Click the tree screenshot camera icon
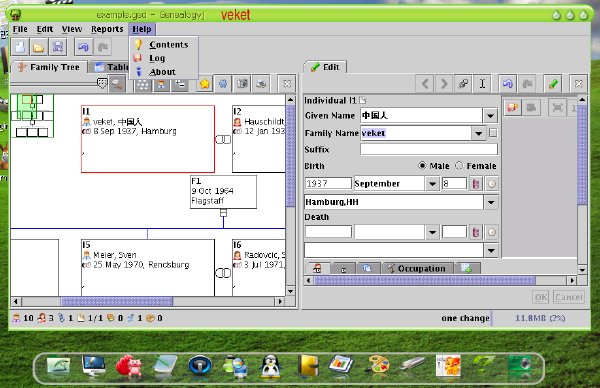The height and width of the screenshot is (388, 600). 242,84
